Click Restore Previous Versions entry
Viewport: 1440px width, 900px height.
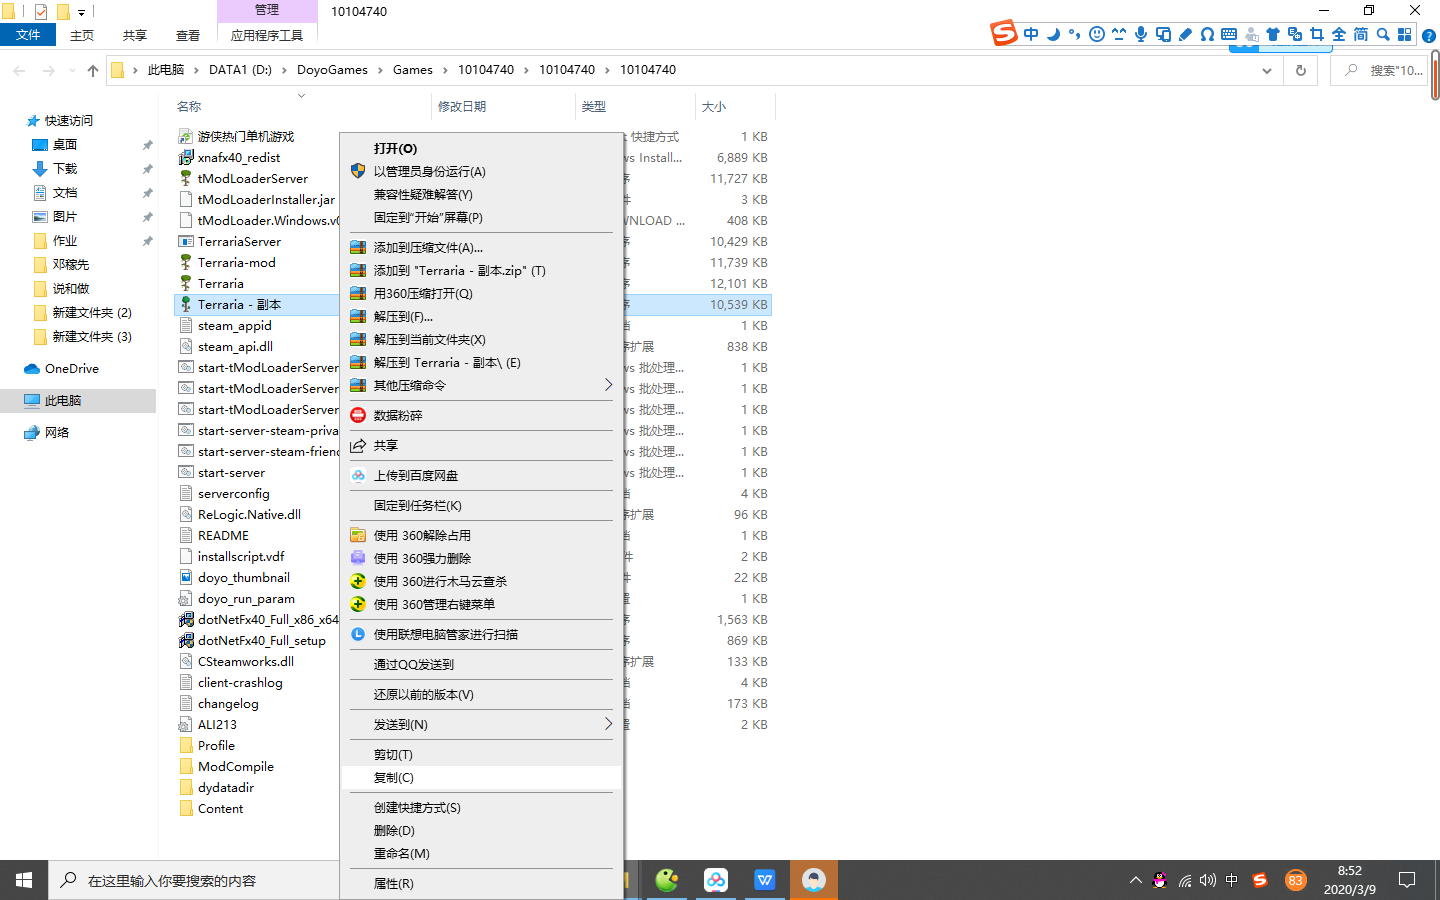point(481,694)
